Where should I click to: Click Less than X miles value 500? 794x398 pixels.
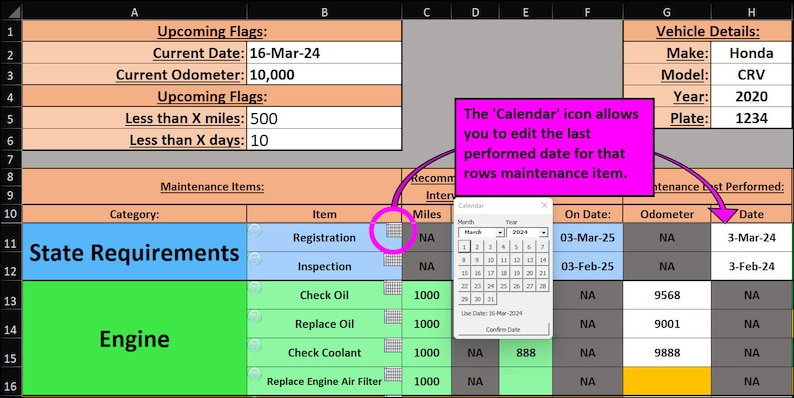324,118
